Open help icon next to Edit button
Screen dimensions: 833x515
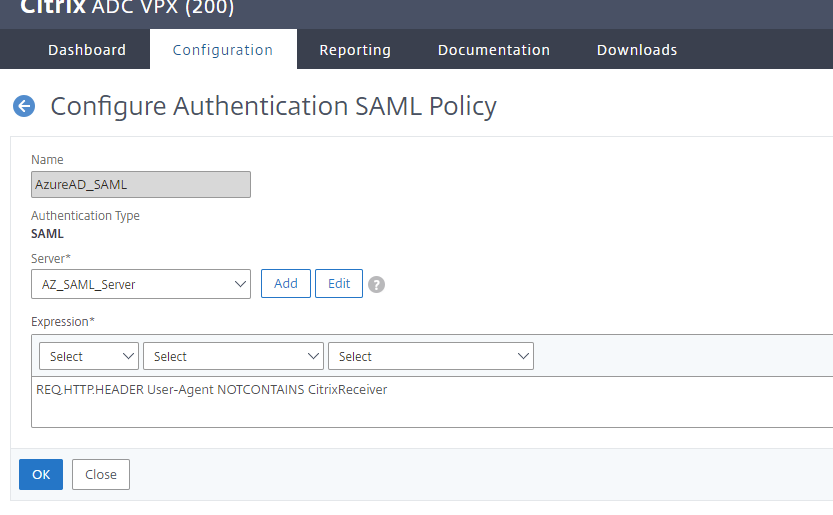(x=376, y=284)
